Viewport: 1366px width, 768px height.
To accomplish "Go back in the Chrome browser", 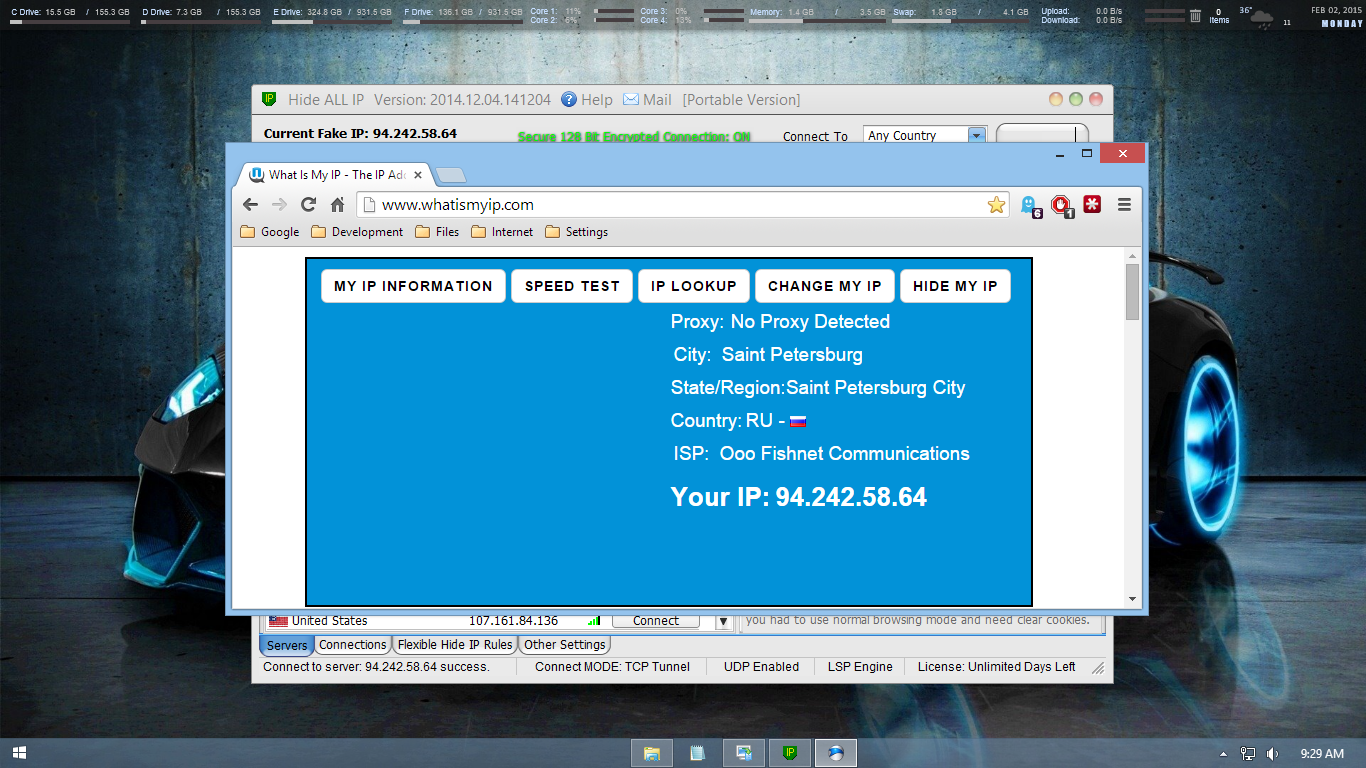I will tap(250, 204).
